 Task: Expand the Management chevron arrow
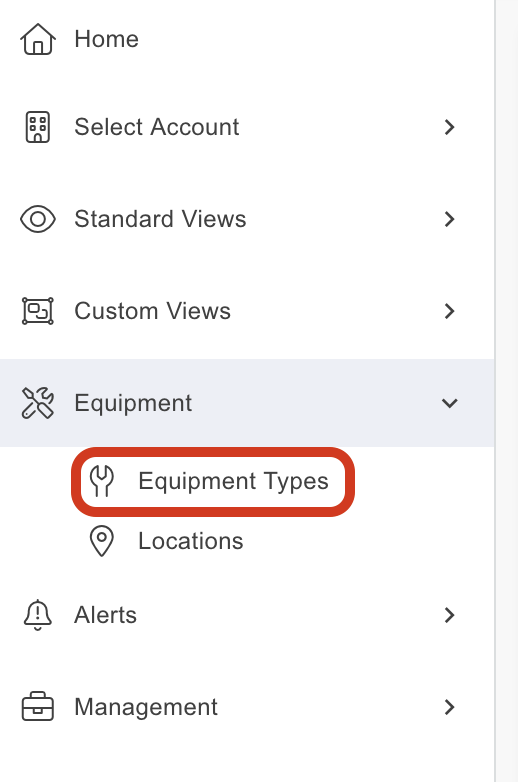click(x=449, y=707)
